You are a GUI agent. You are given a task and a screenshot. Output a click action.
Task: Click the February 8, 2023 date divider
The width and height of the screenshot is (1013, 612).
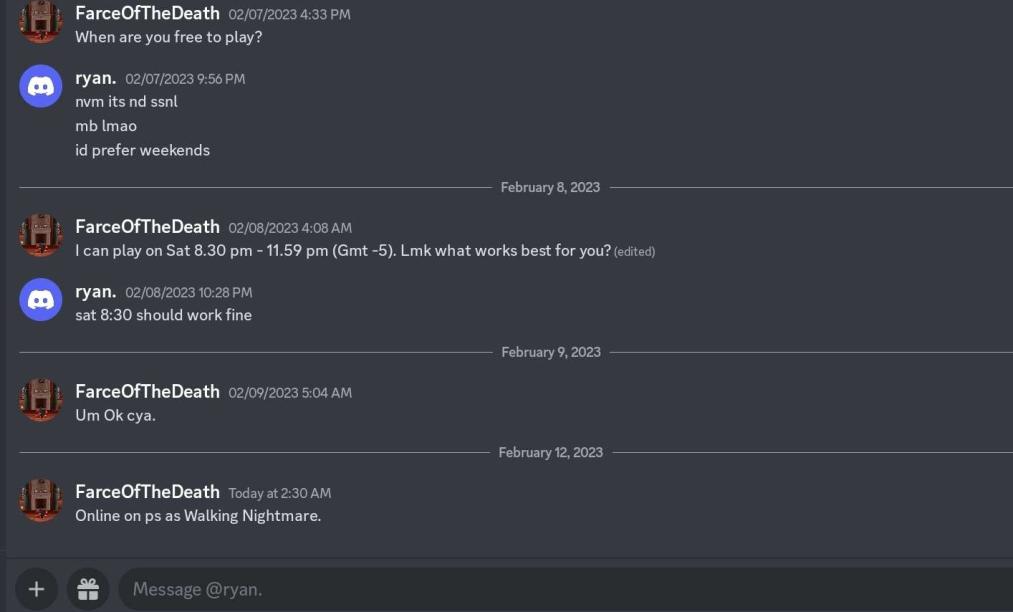pyautogui.click(x=550, y=187)
